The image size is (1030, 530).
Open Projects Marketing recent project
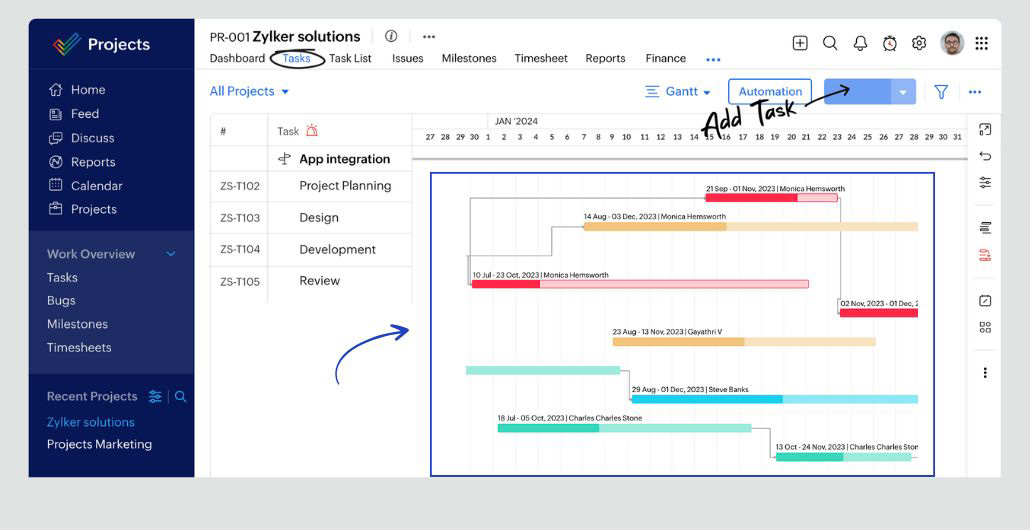(99, 444)
